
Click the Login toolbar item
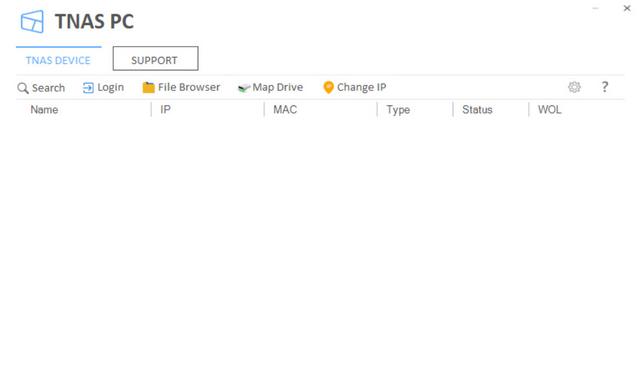(x=103, y=87)
